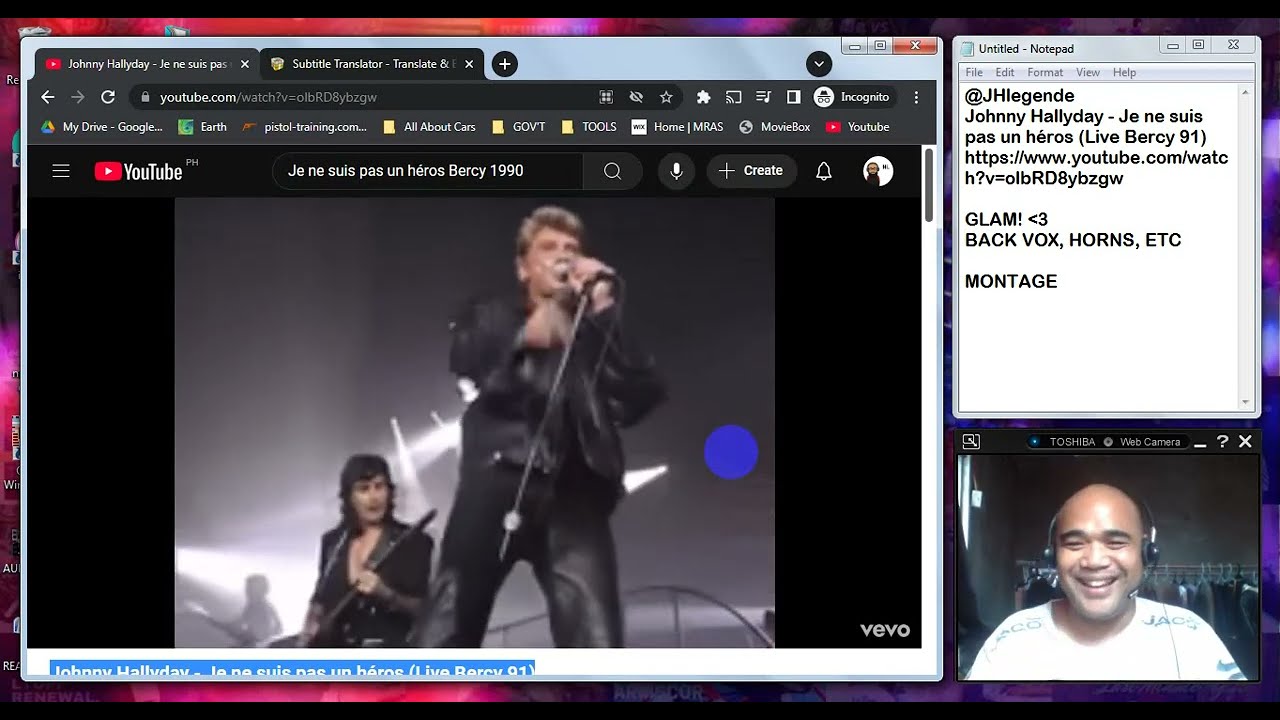Viewport: 1280px width, 720px height.
Task: Open the media controls playlist icon
Action: [x=763, y=97]
